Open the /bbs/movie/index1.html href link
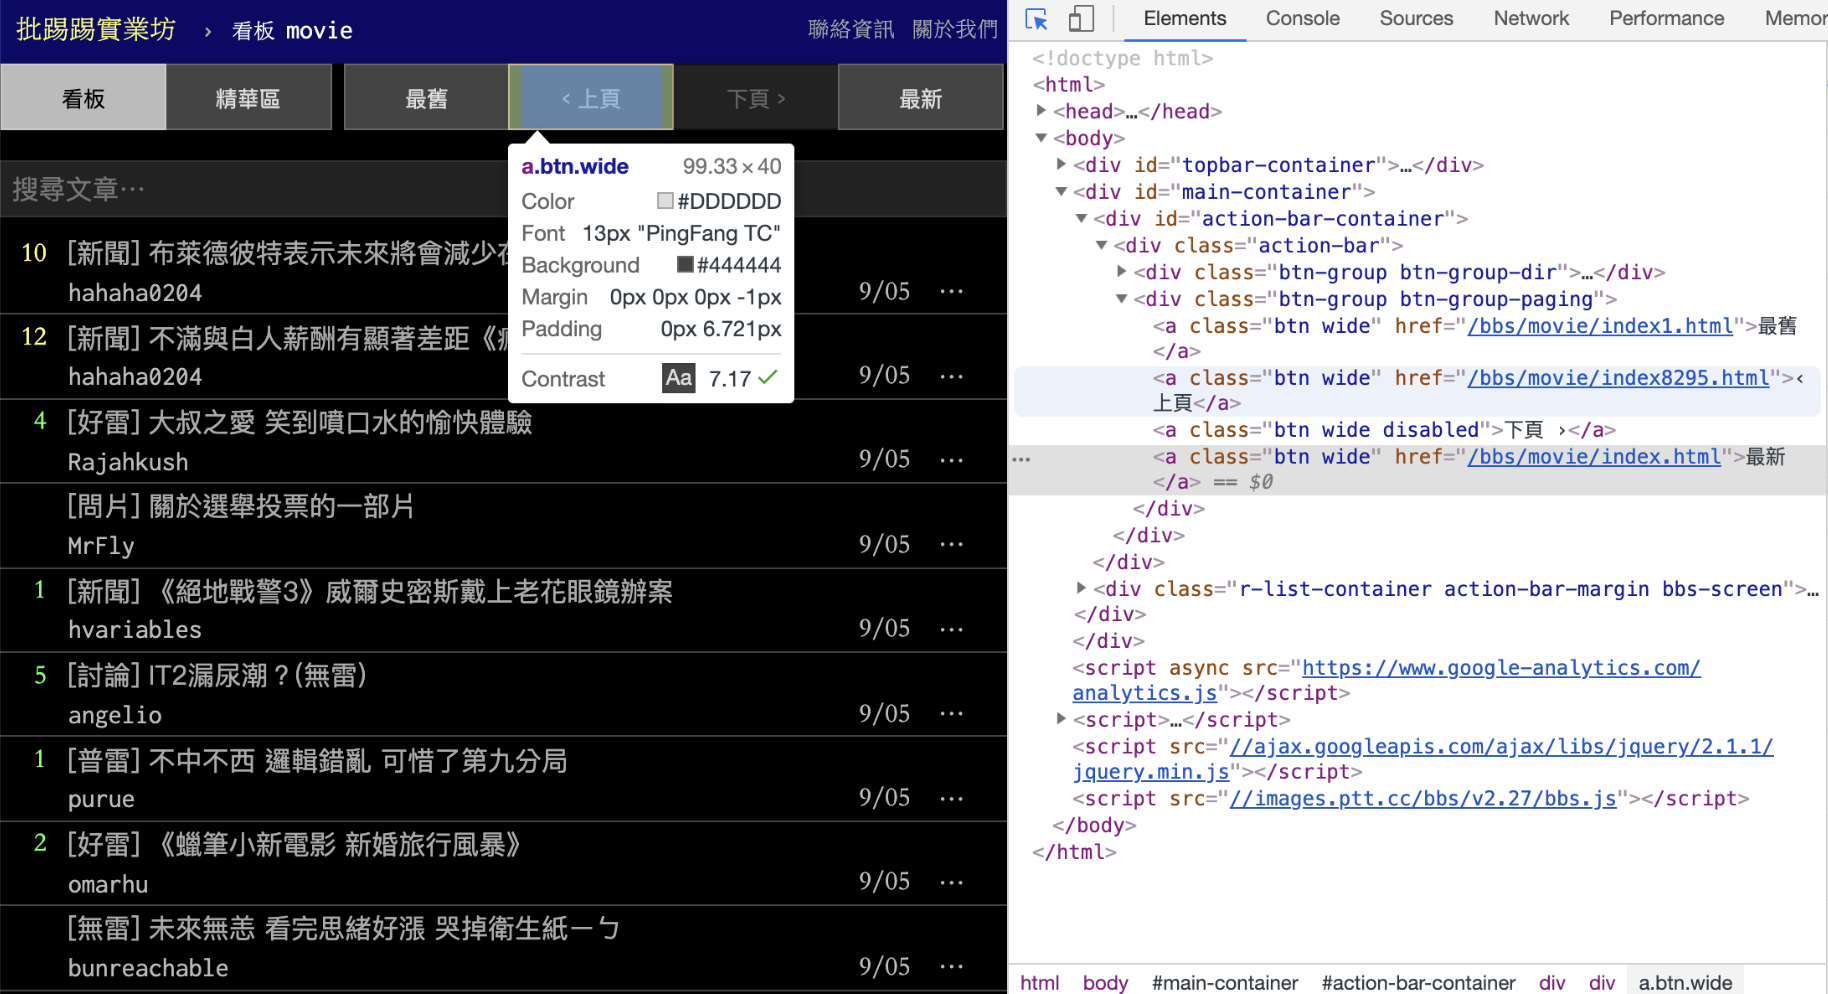Image resolution: width=1828 pixels, height=994 pixels. click(1600, 326)
